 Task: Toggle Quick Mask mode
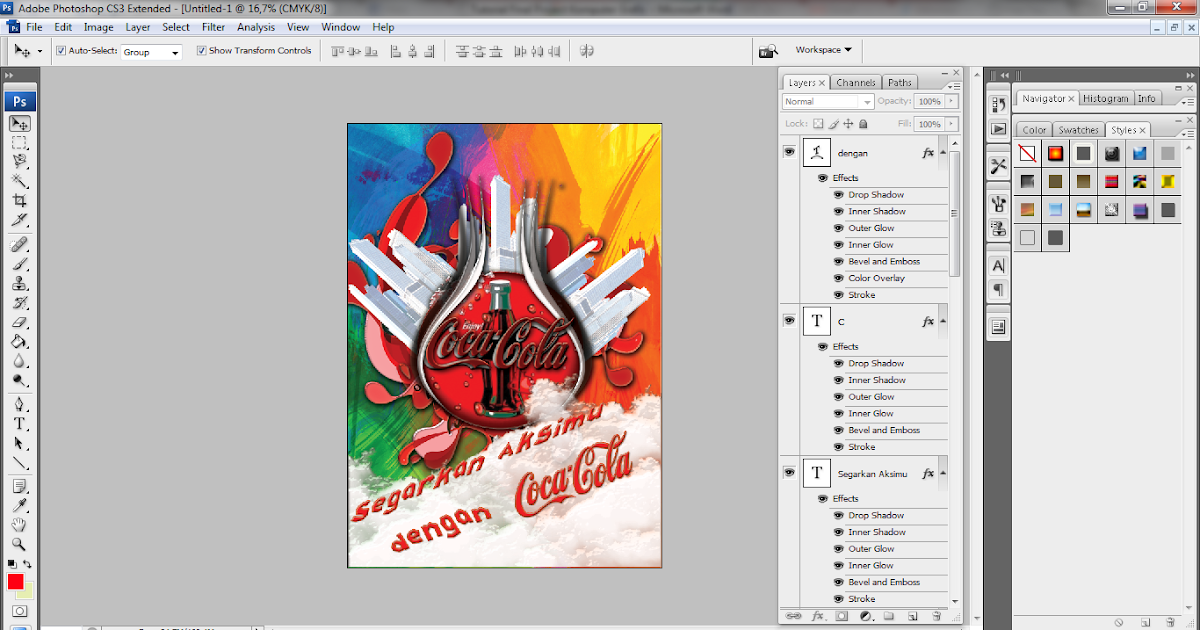click(20, 611)
